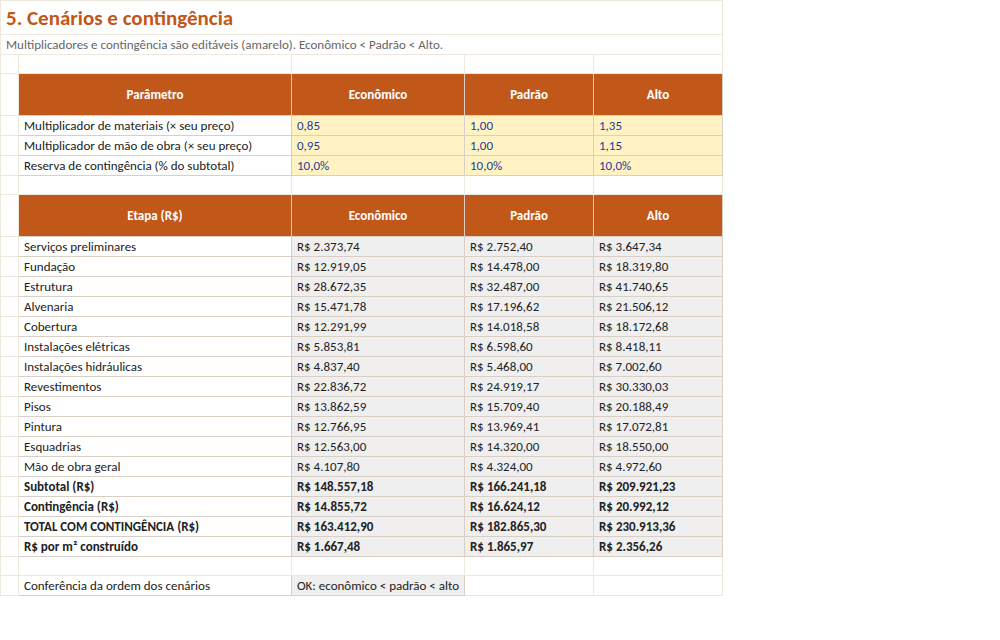The width and height of the screenshot is (1000, 640).
Task: Select the Econômico mão de obra multiplier 0,95
Action: [378, 146]
